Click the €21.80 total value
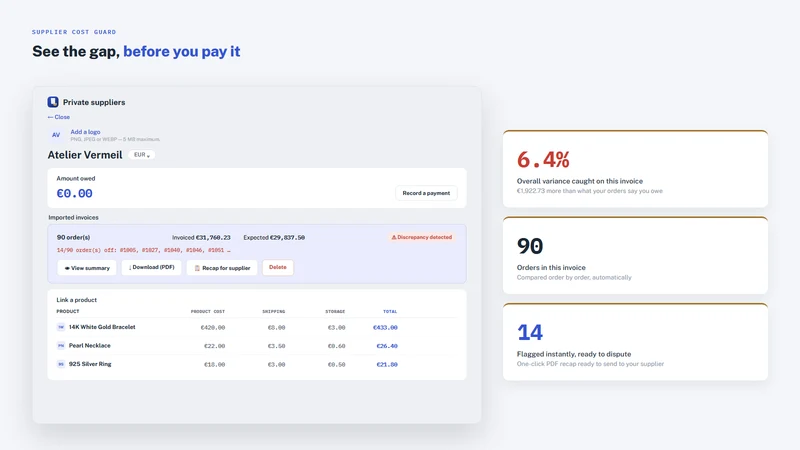The image size is (800, 450). point(387,364)
